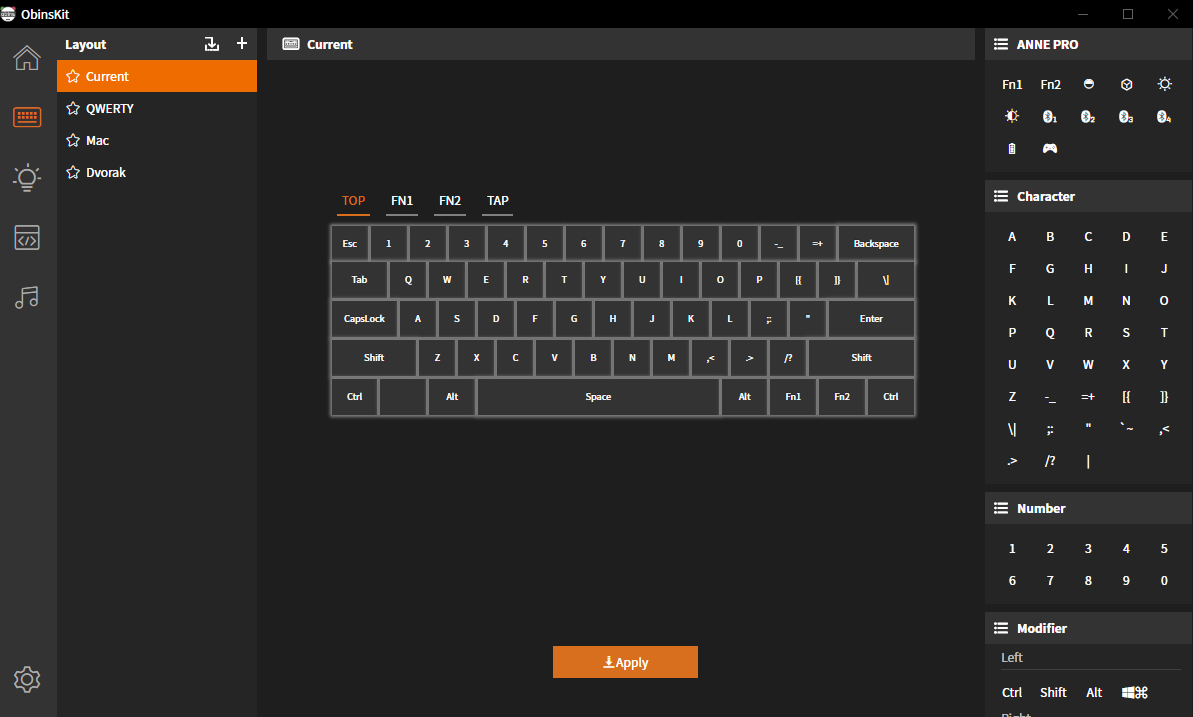Pick letter Z in Character panel
The image size is (1193, 717).
click(x=1012, y=397)
